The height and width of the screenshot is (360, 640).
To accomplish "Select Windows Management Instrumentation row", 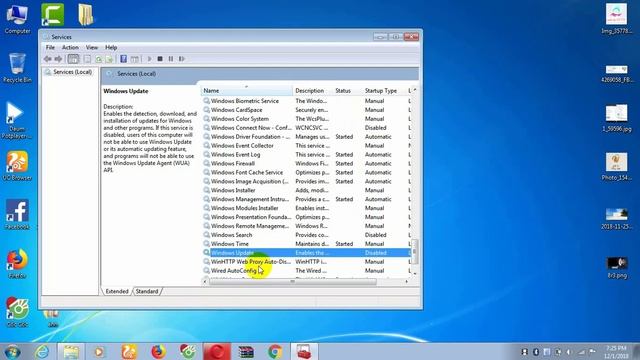I will click(x=306, y=199).
